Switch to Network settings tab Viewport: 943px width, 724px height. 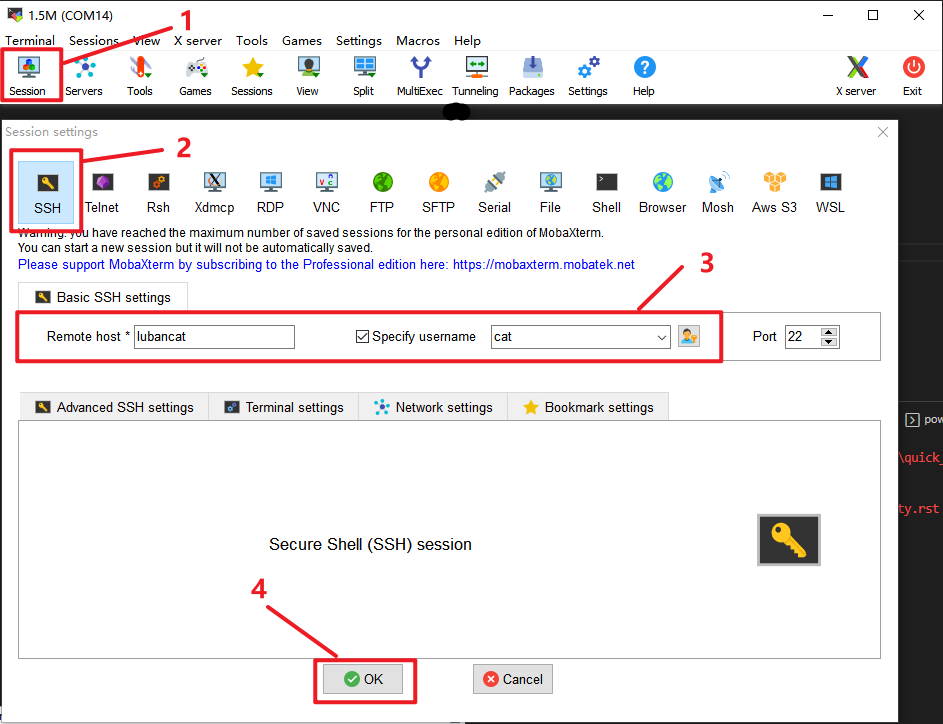coord(433,407)
